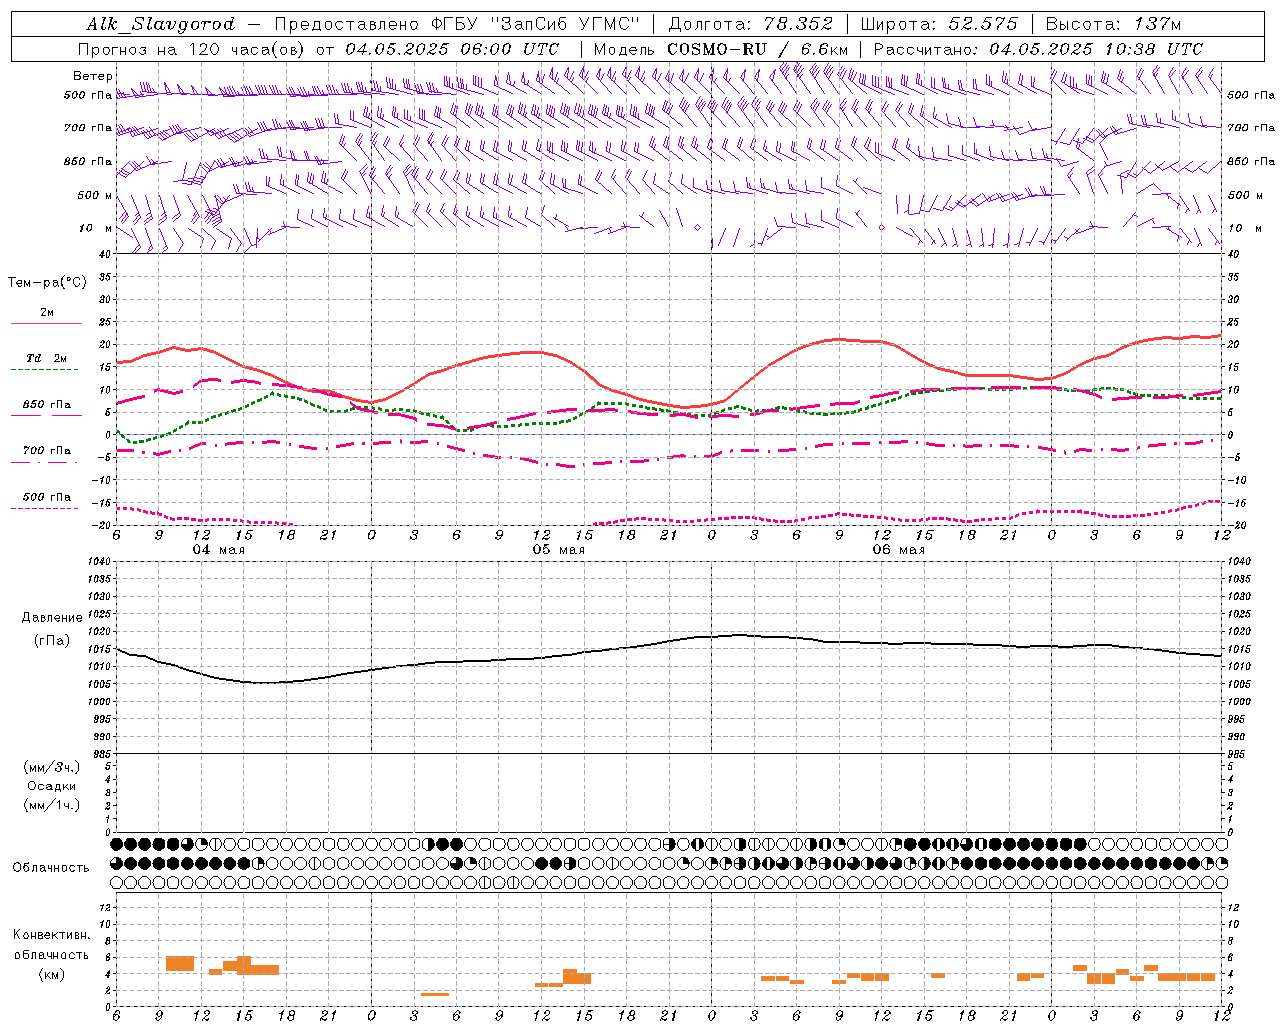The height and width of the screenshot is (1024, 1280).
Task: Click the 04 мая date label
Action: click(219, 550)
